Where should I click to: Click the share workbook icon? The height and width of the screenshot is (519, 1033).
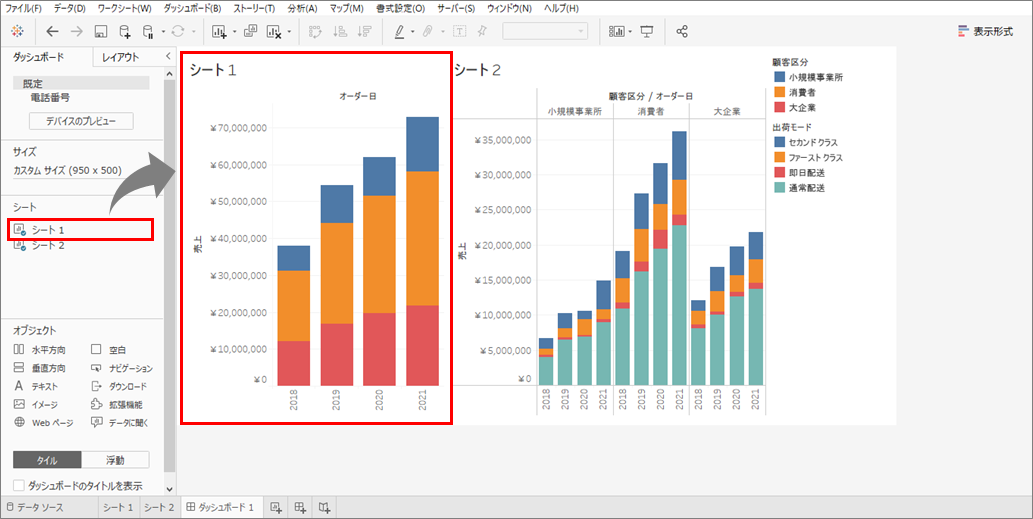coord(682,31)
